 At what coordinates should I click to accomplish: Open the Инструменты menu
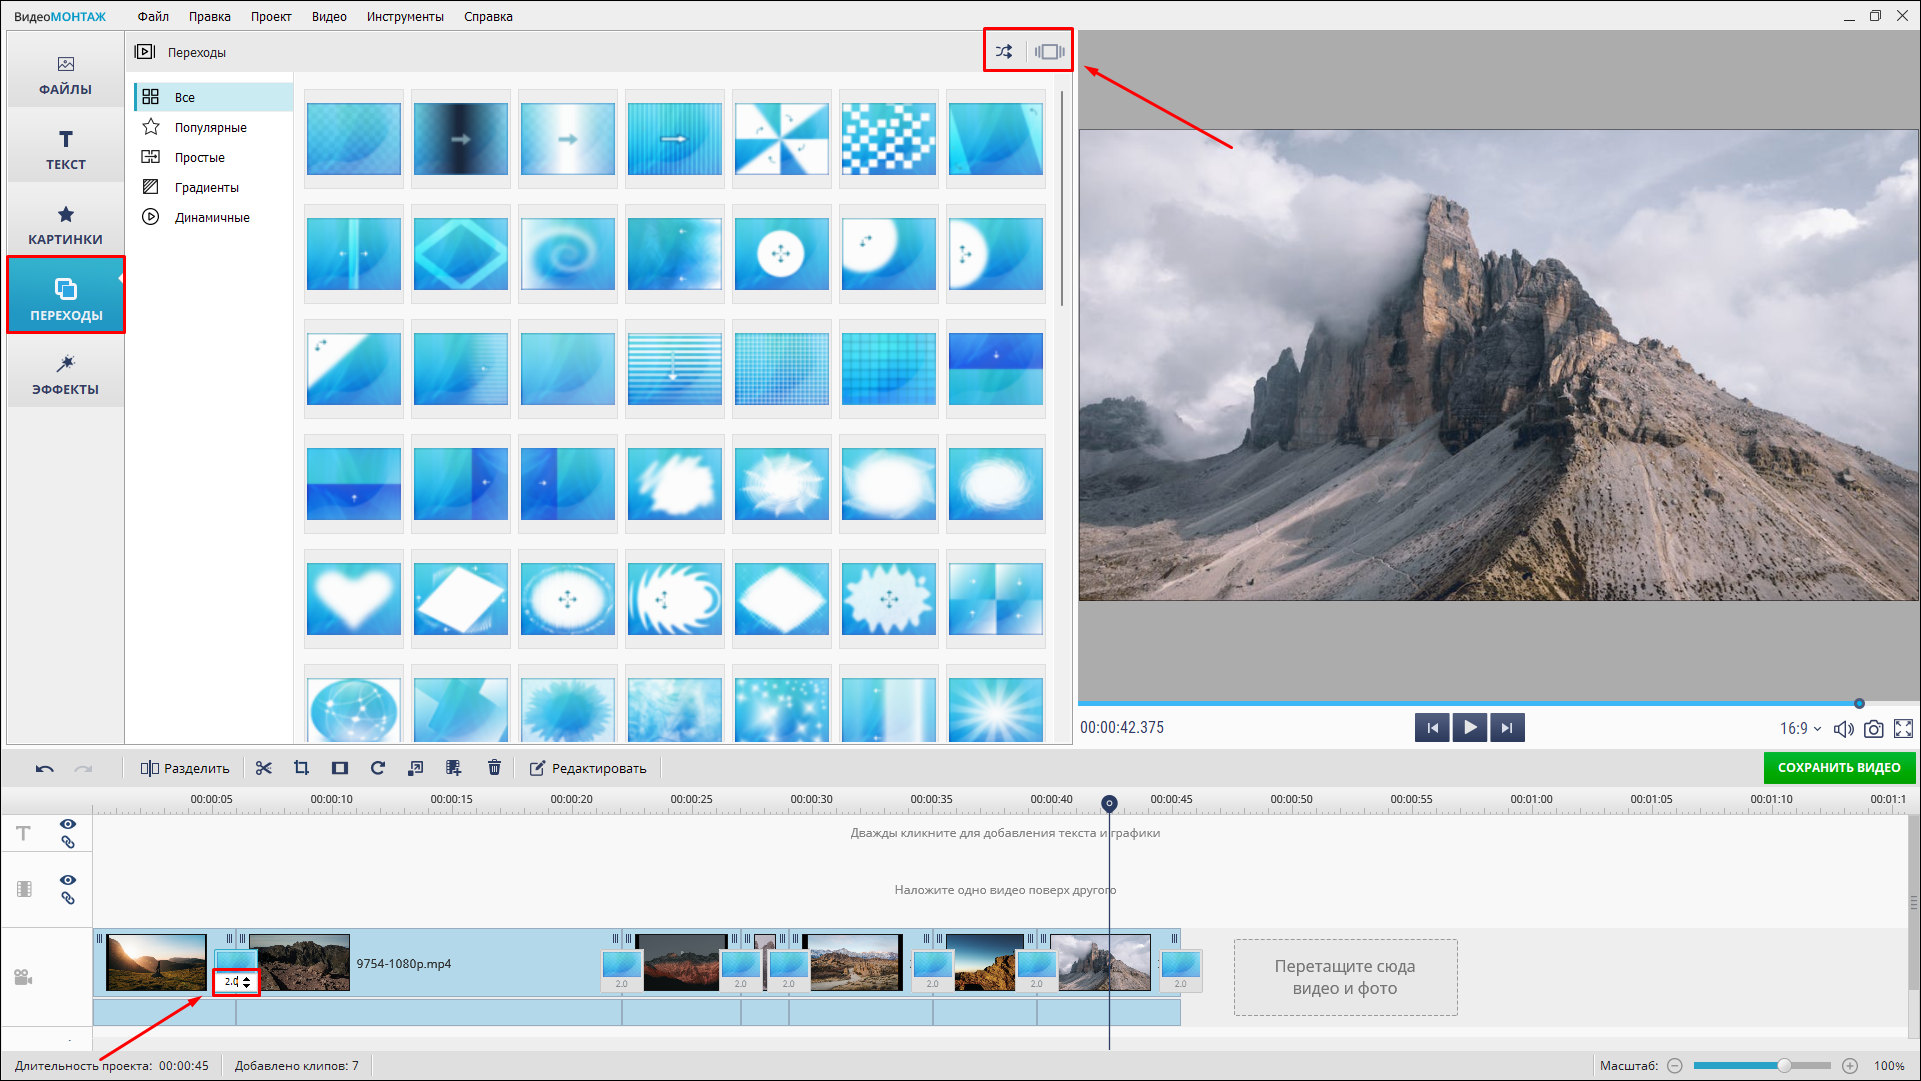coord(404,16)
